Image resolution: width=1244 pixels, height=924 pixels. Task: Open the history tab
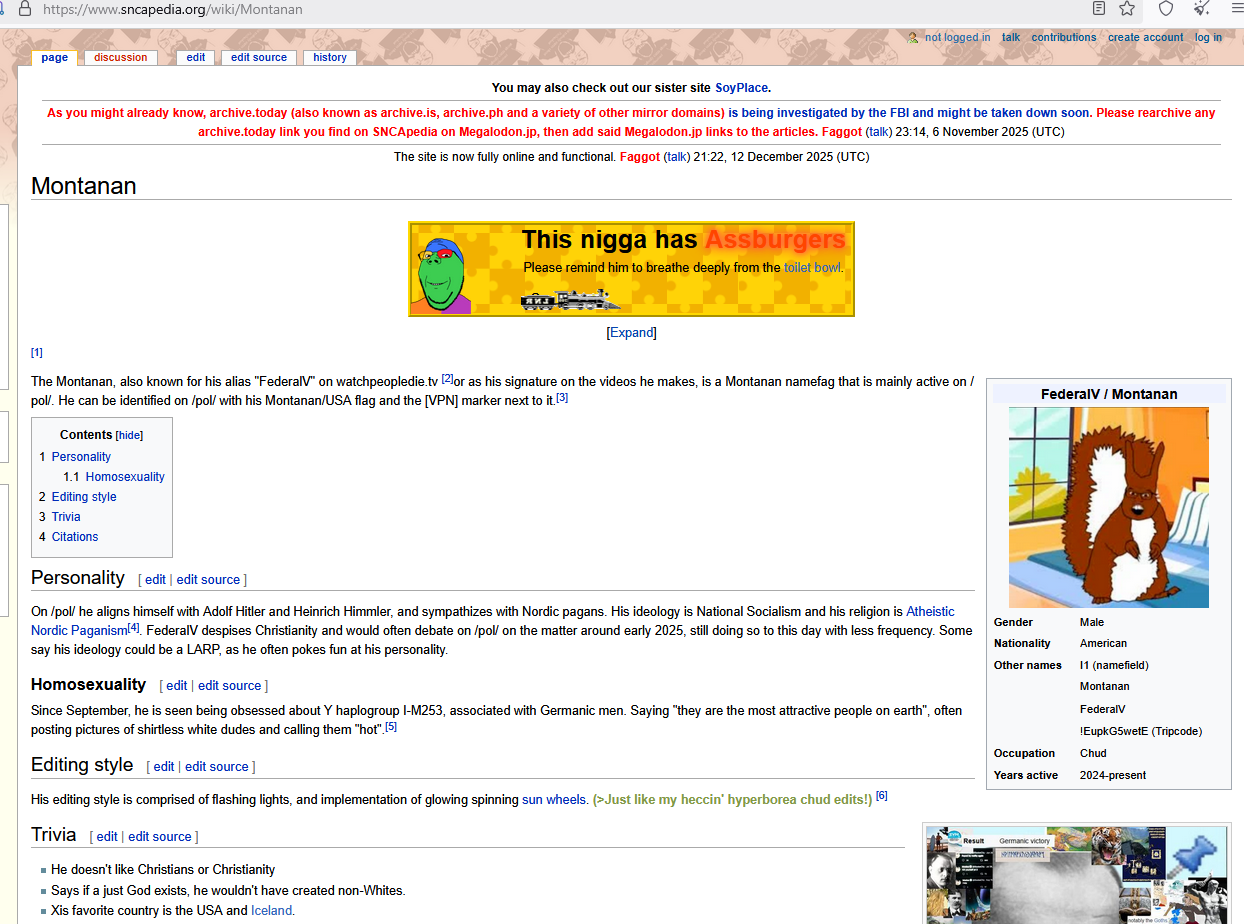[x=329, y=58]
